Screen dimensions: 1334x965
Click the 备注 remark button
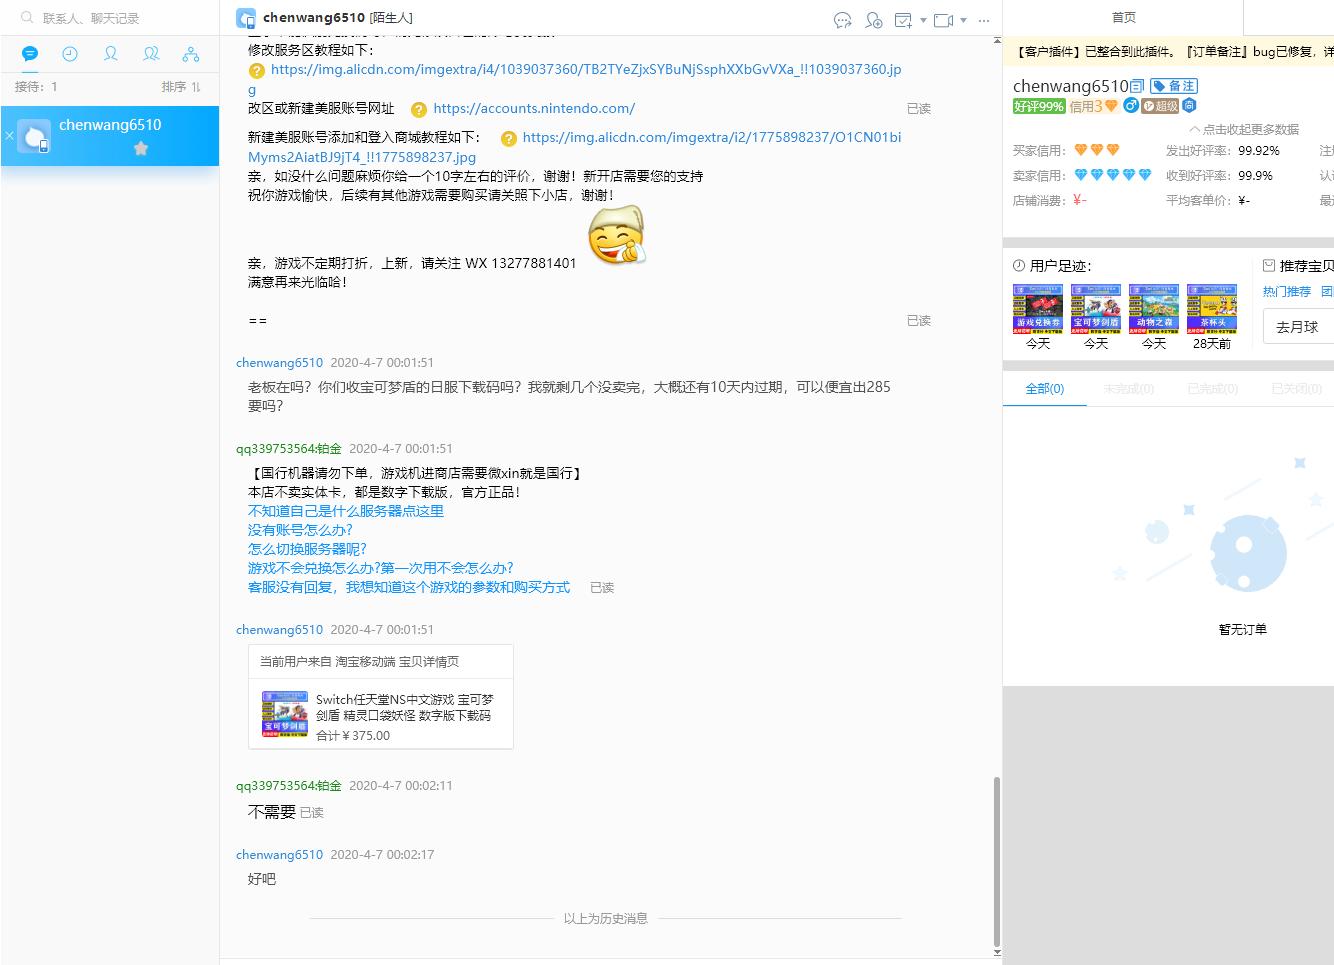(x=1174, y=85)
